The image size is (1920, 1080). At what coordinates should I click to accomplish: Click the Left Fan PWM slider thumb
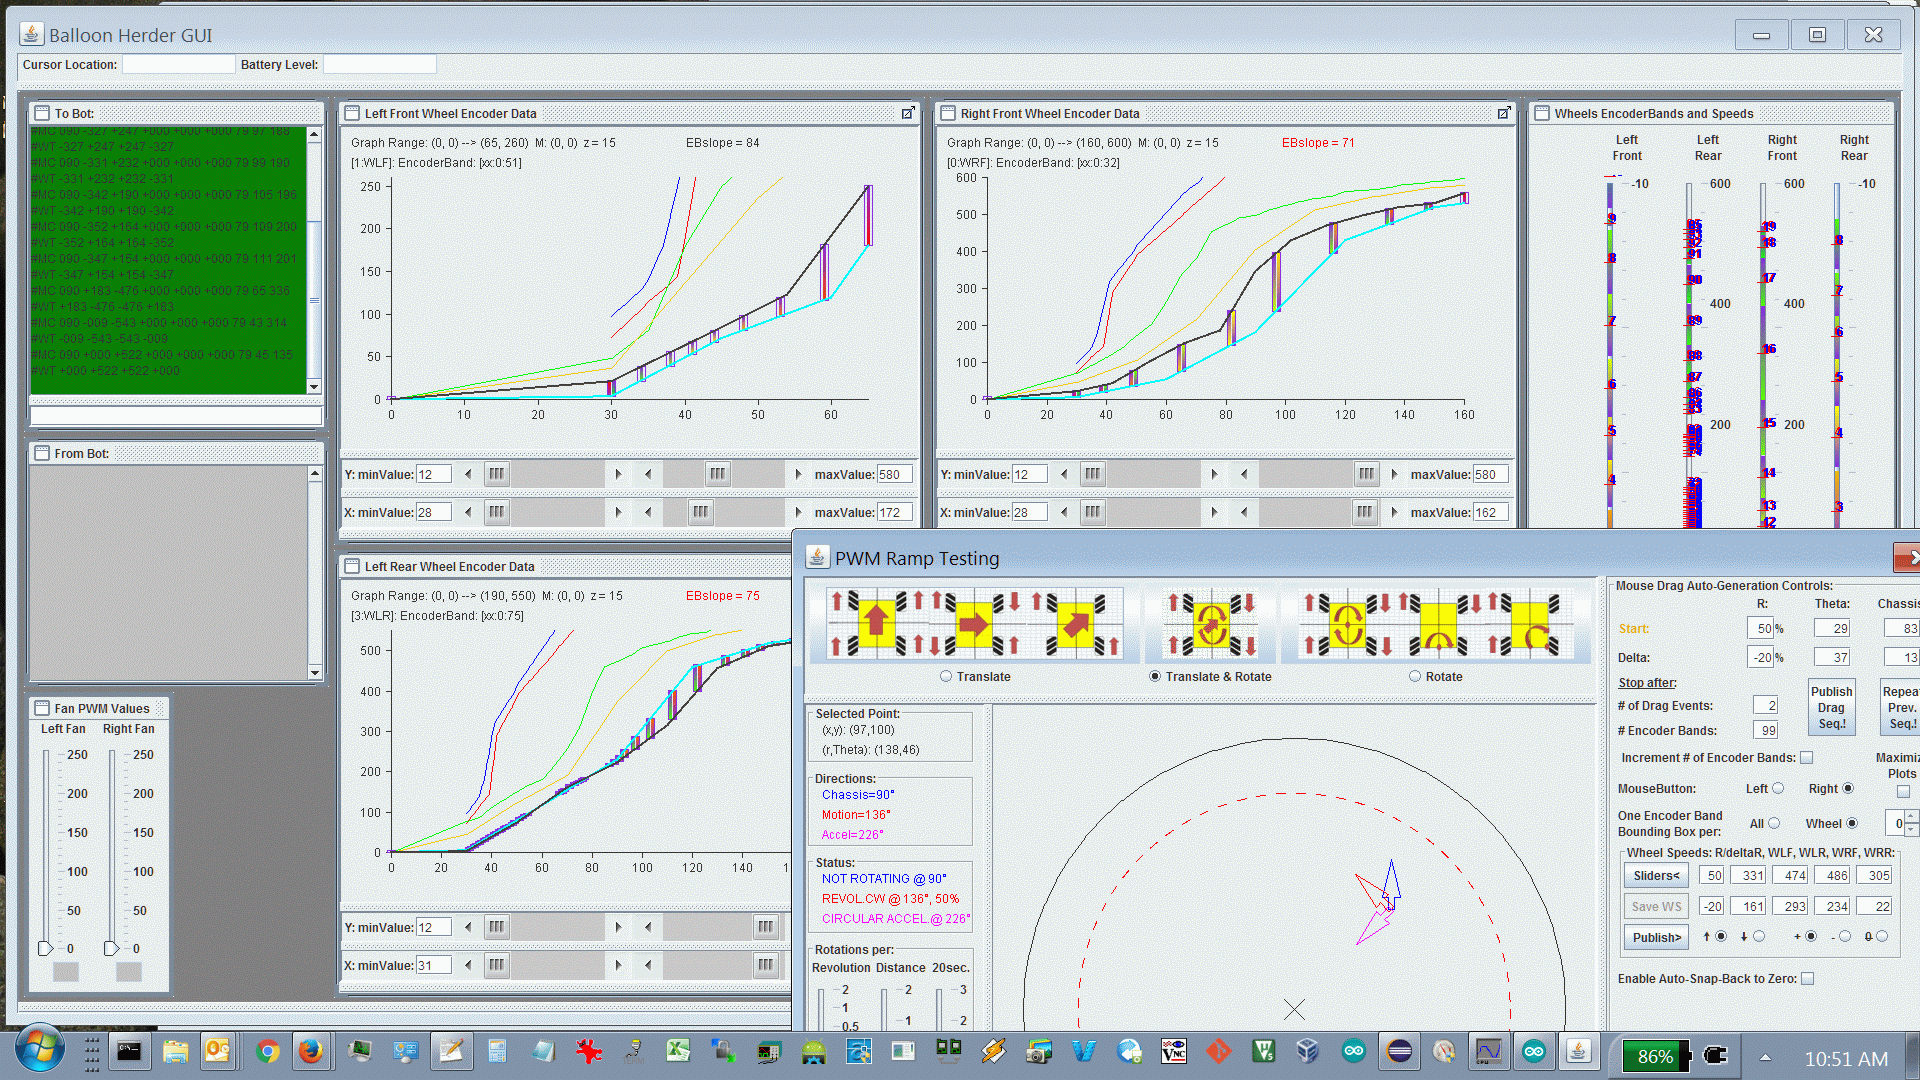pos(45,948)
